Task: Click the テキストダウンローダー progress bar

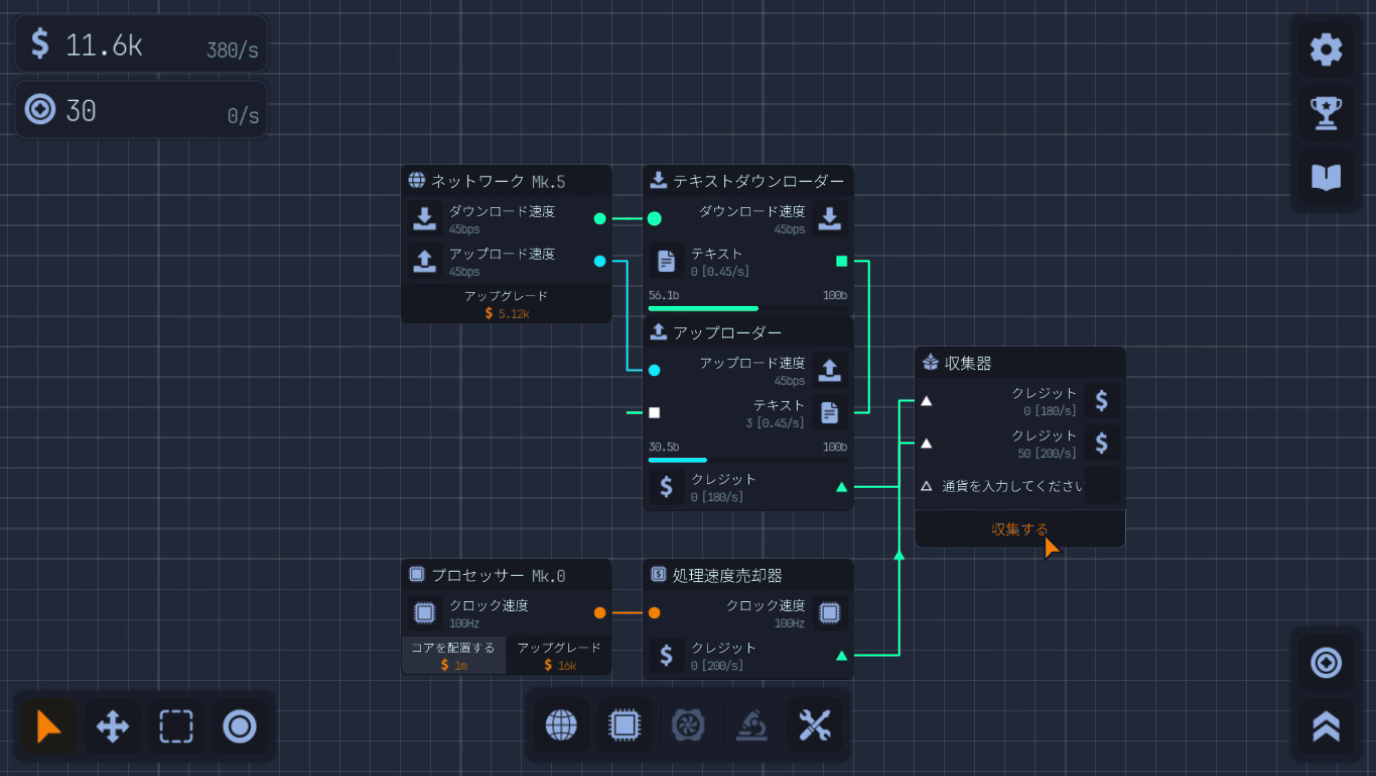Action: coord(748,308)
